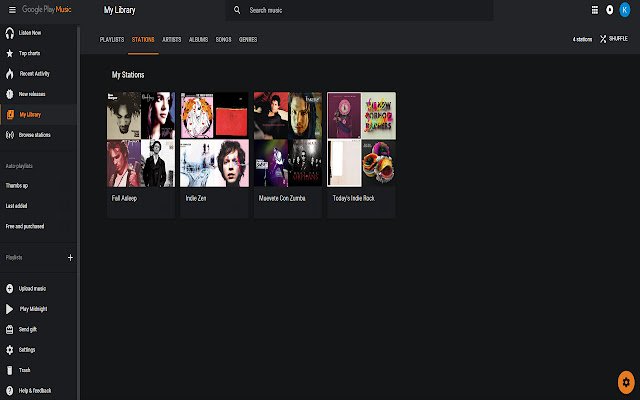Switch to the Artists tab
Screen dimensions: 640x400
tap(171, 40)
